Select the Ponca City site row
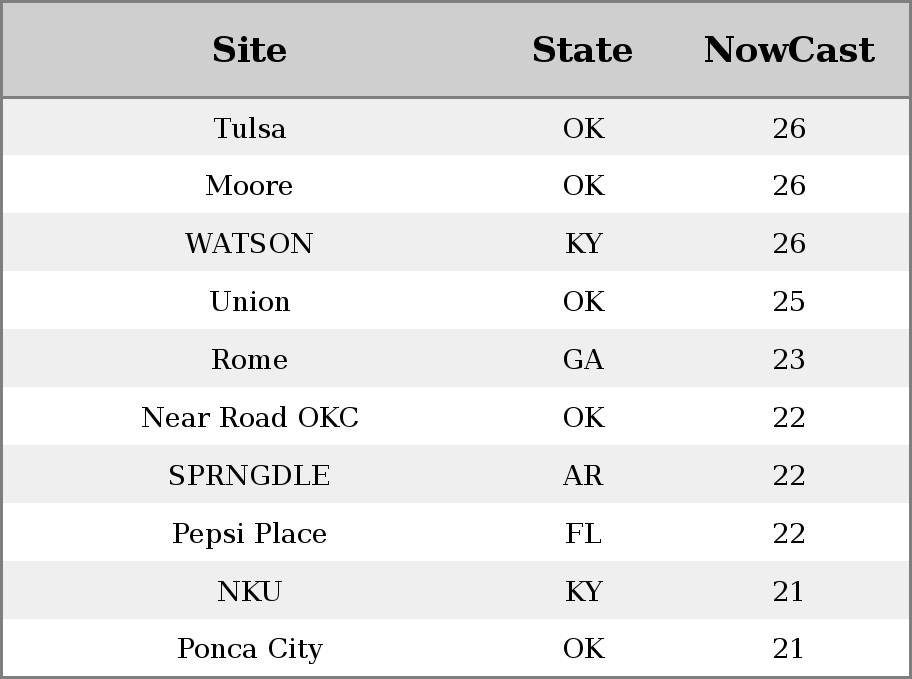912x679 pixels. (x=456, y=648)
